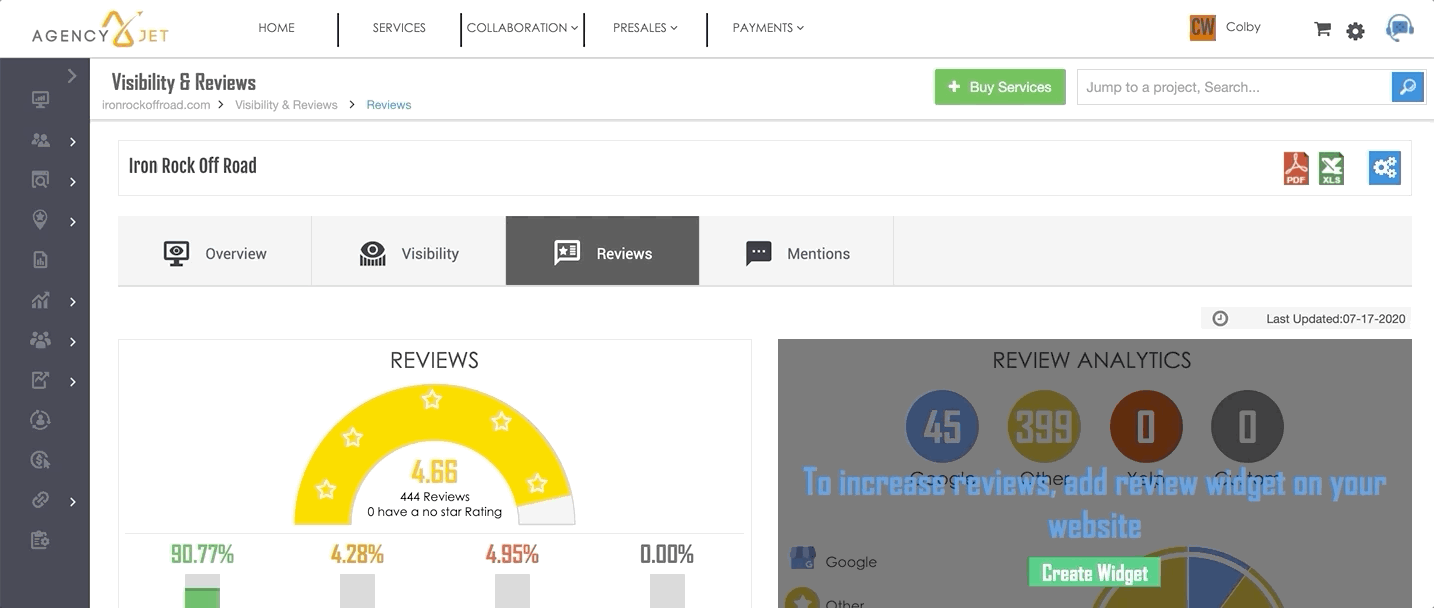Open the support headset chat icon

pos(1399,29)
